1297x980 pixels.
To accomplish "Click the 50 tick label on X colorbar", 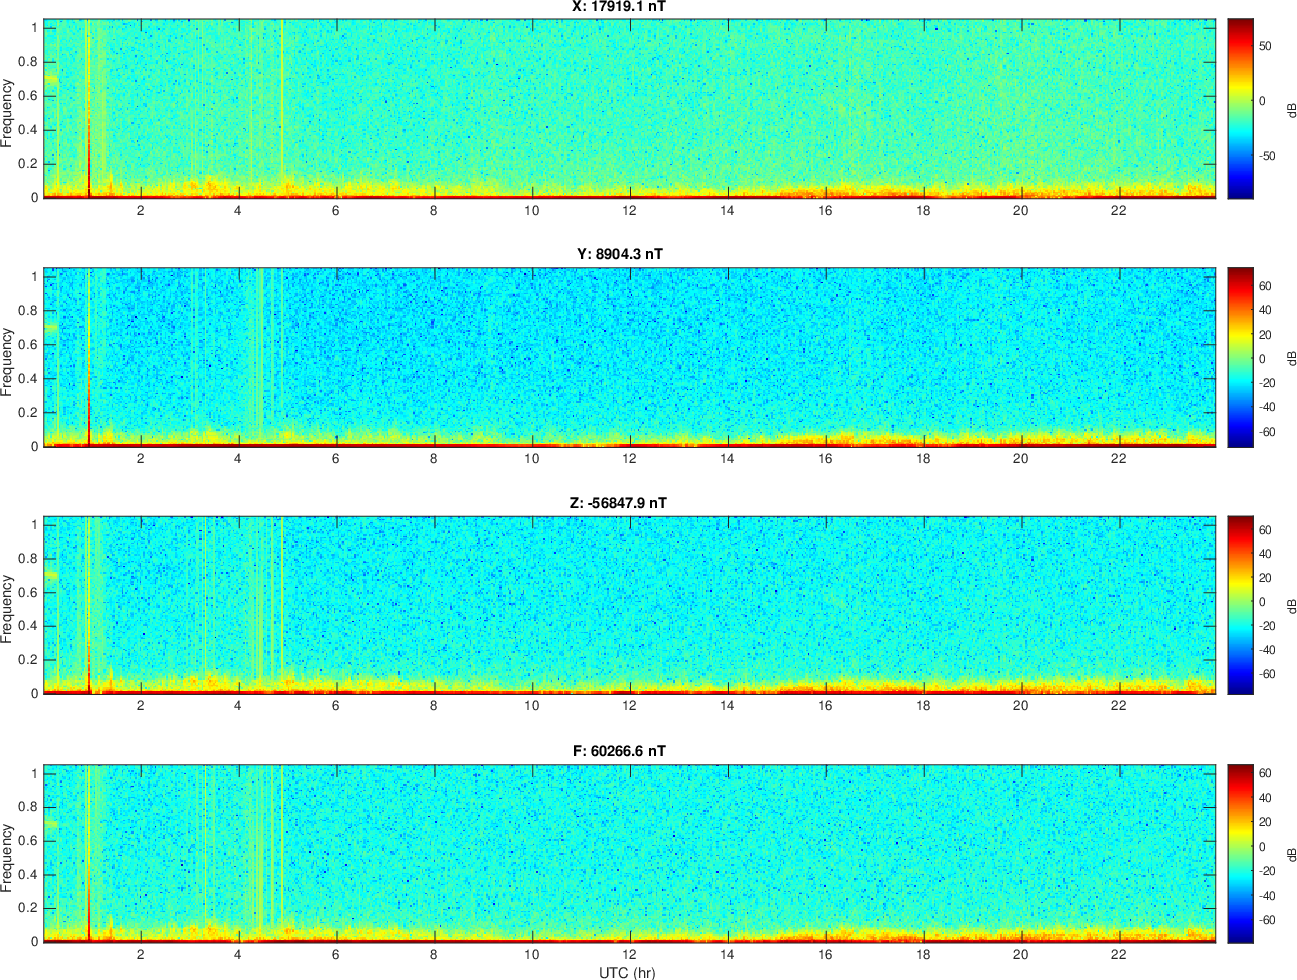I will pos(1265,46).
